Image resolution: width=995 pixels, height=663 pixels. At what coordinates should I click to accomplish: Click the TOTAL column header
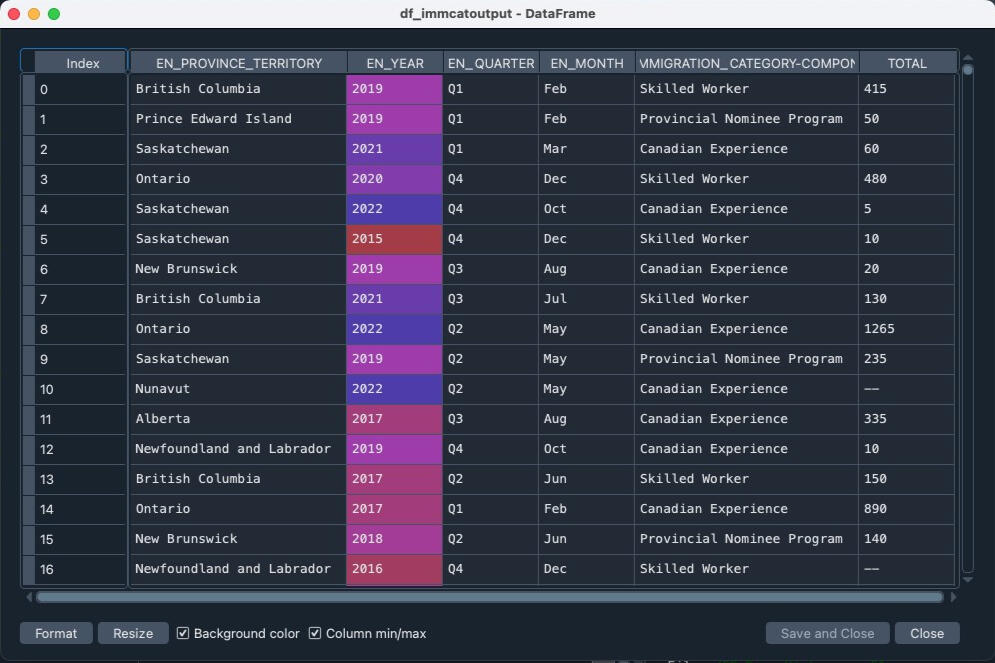pyautogui.click(x=907, y=63)
